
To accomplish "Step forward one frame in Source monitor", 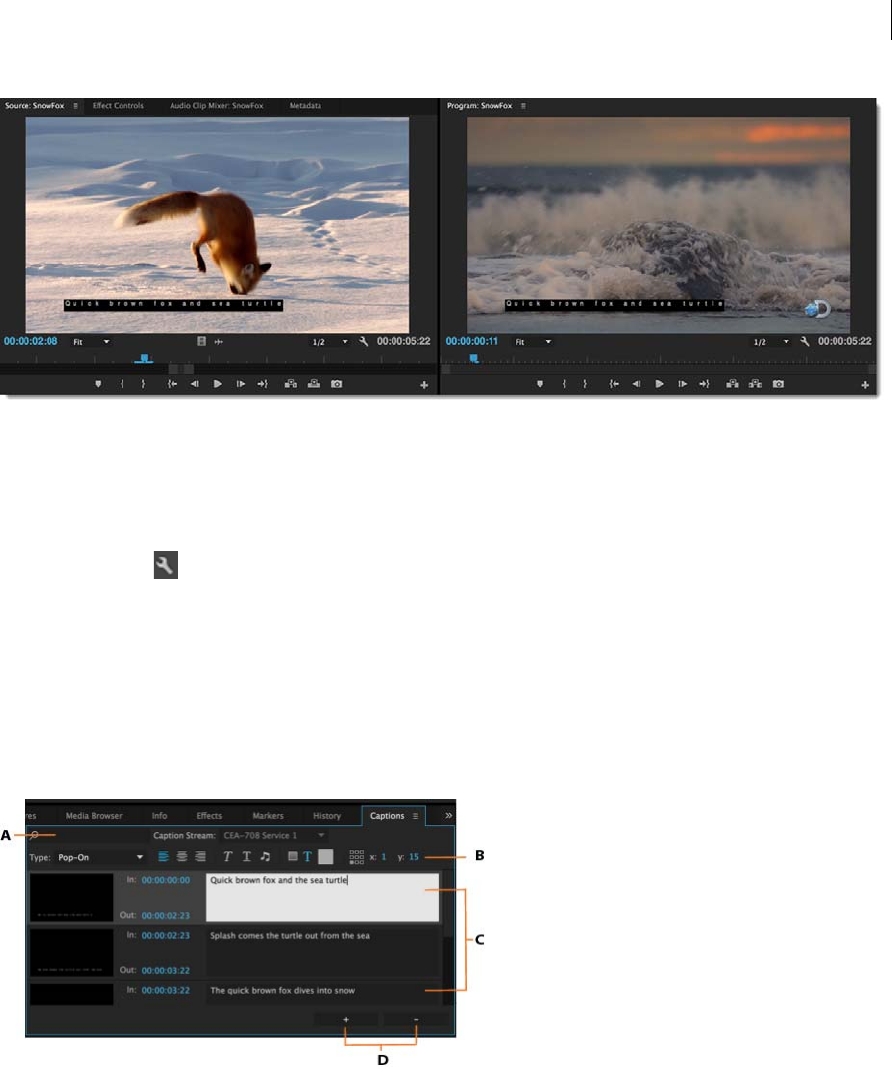I will [241, 384].
